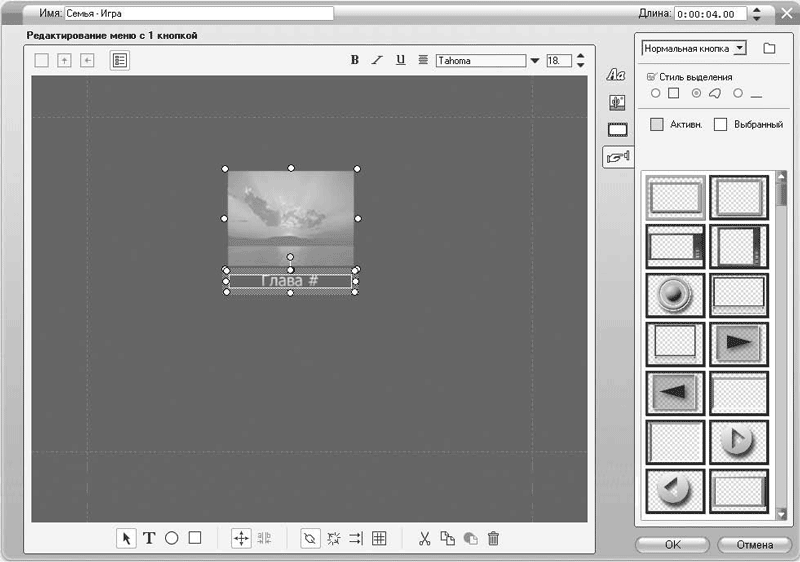Expand the Tahoma font dropdown

[534, 61]
